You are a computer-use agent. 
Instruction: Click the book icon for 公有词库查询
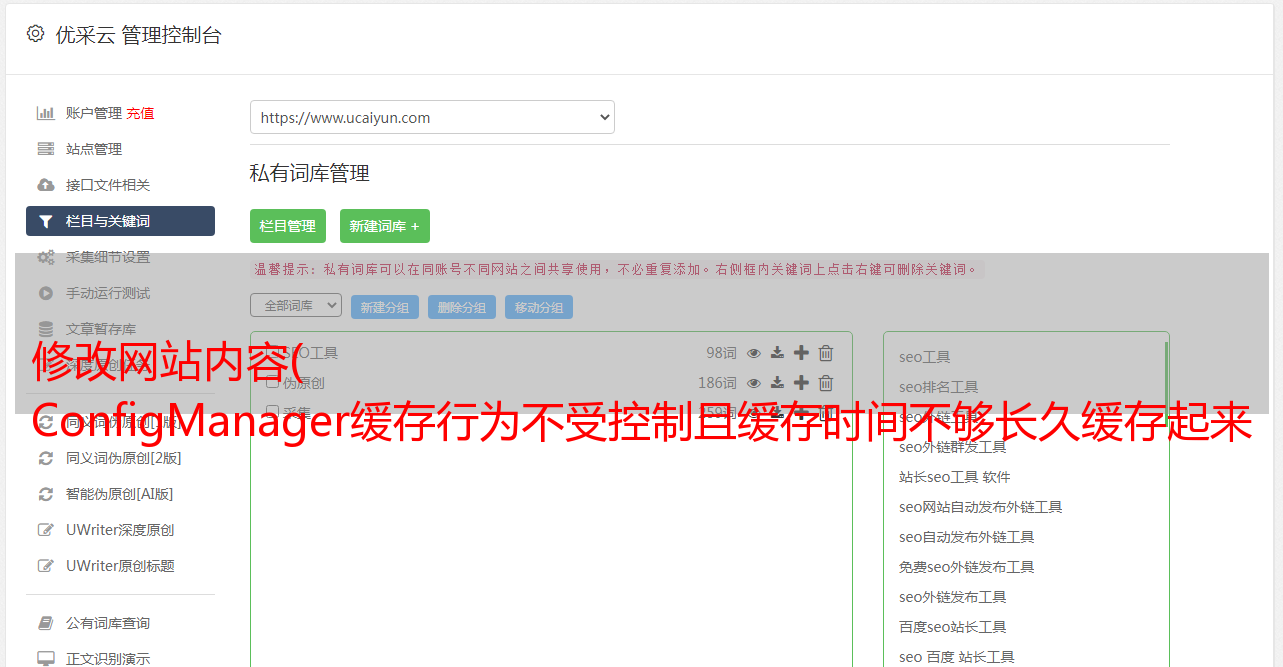coord(46,623)
